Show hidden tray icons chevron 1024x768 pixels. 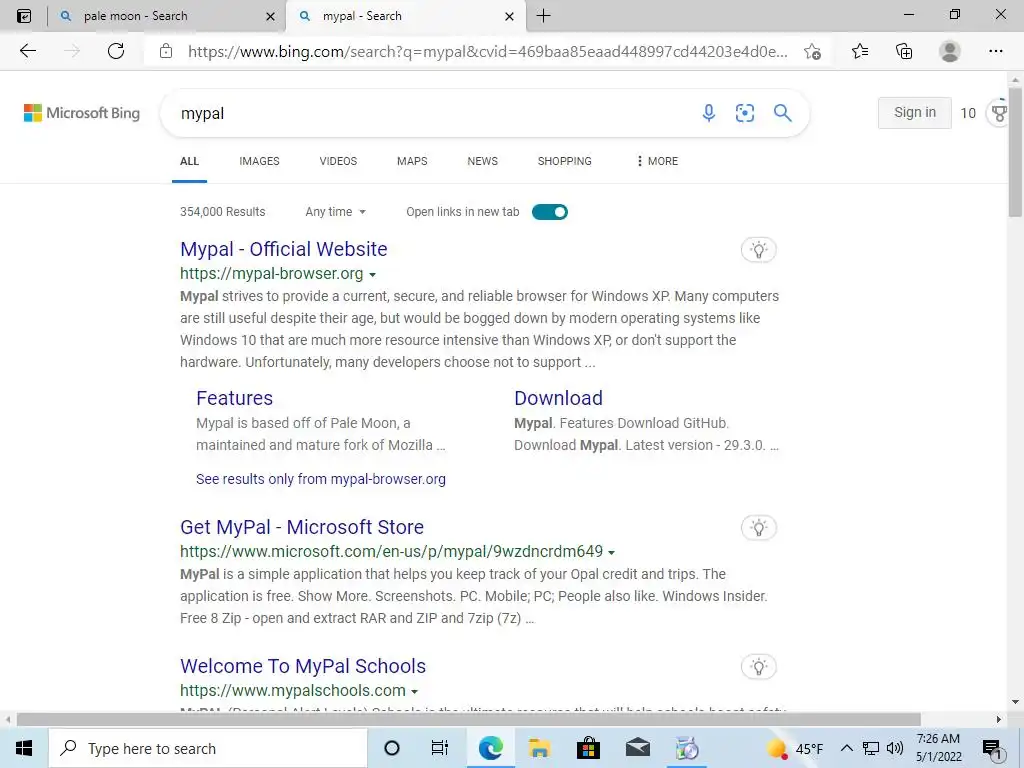click(x=846, y=748)
